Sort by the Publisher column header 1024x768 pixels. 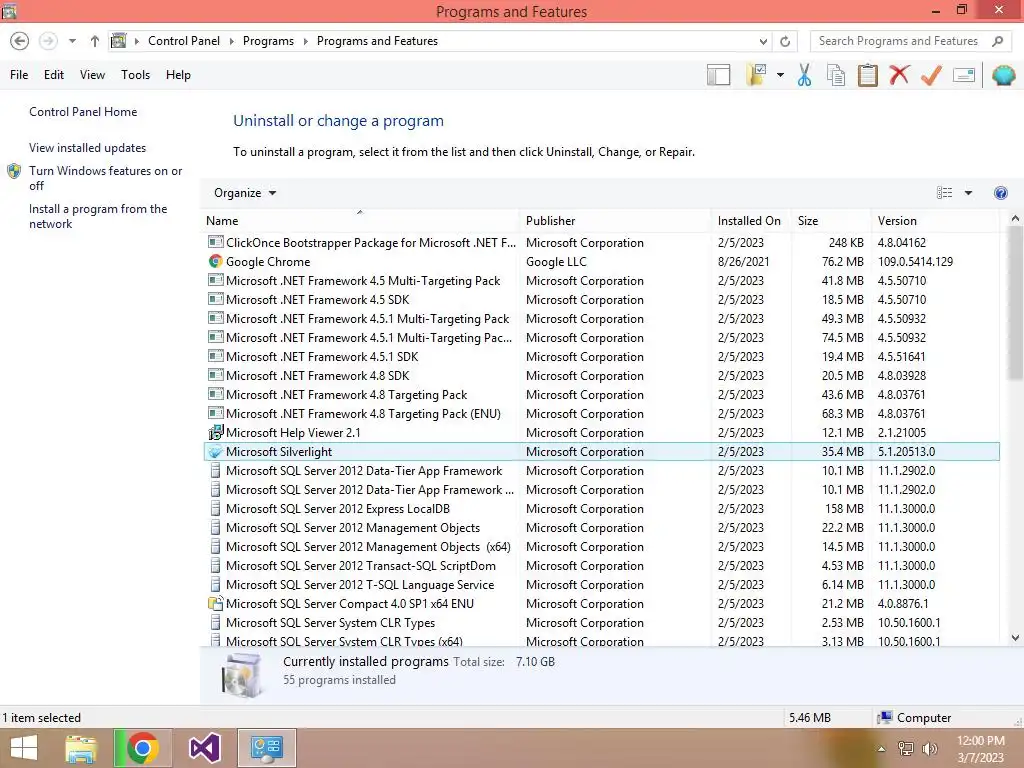point(615,221)
